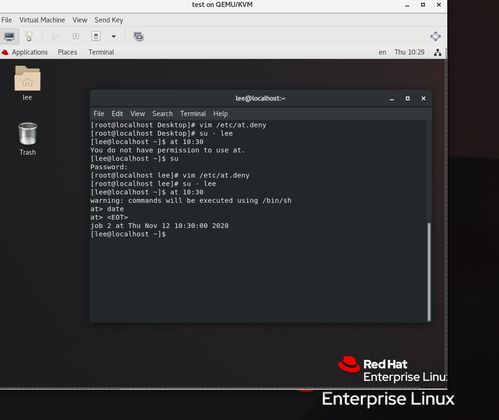The image size is (499, 420).
Task: Open the Virtual Machine menu
Action: tap(42, 20)
